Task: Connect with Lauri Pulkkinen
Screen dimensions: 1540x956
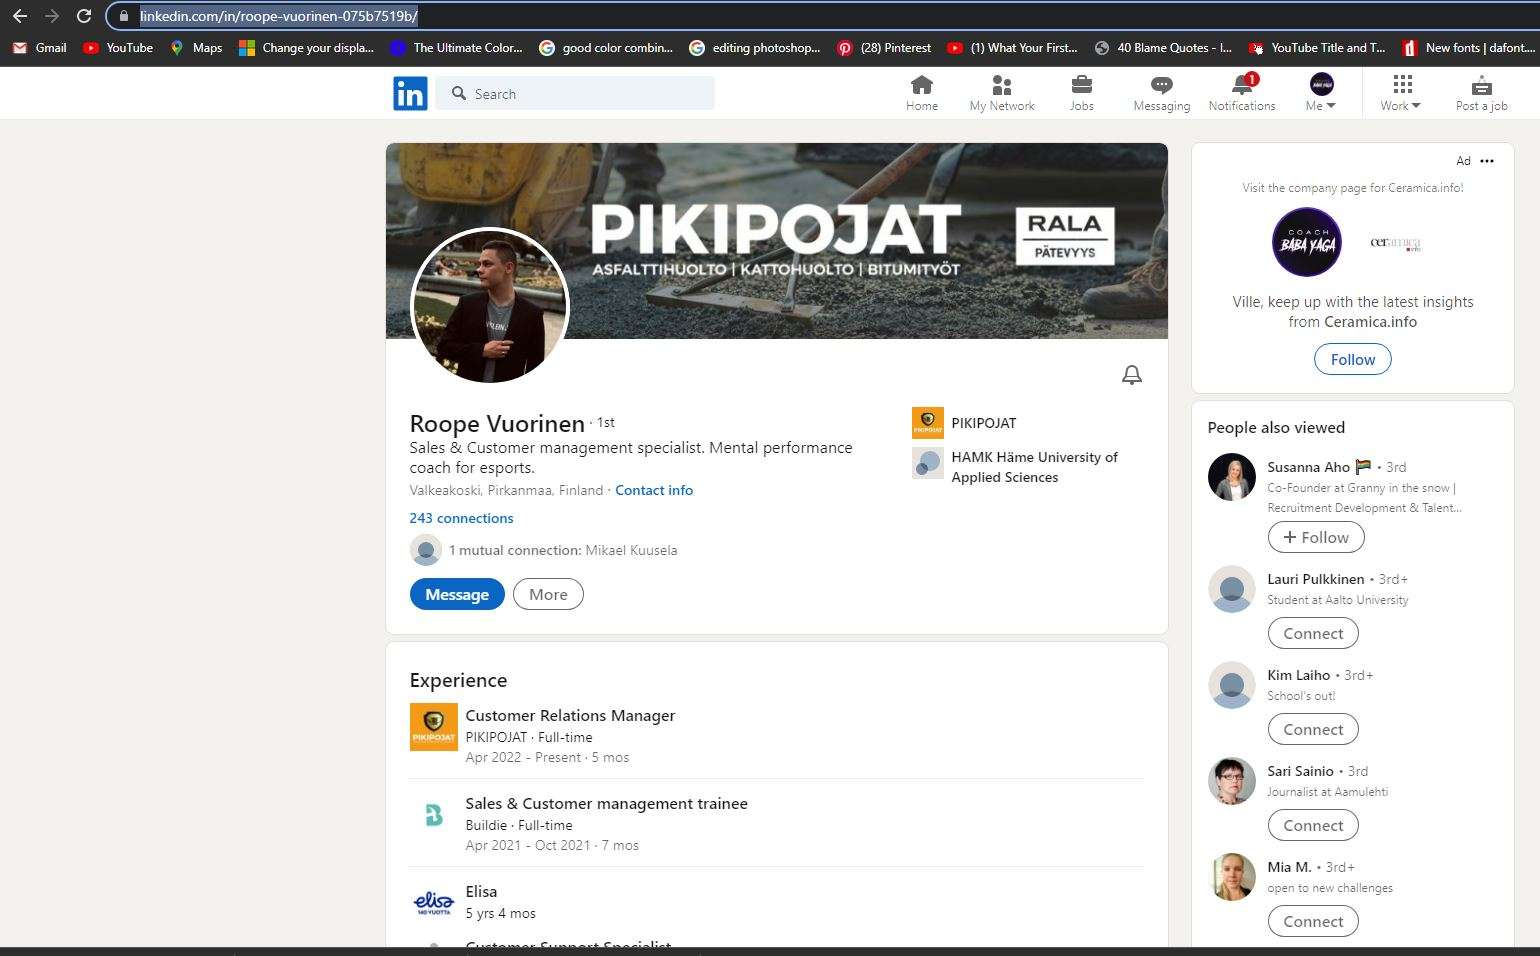Action: [1313, 633]
